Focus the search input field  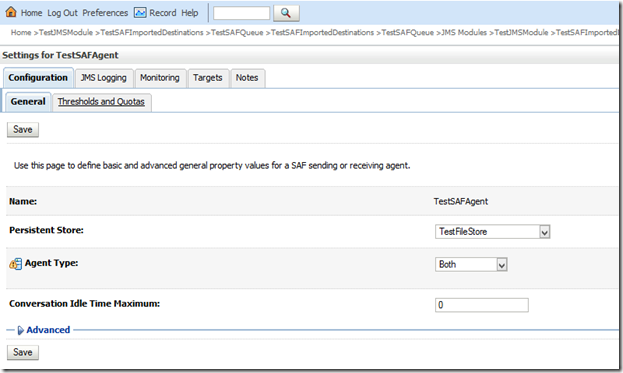point(242,13)
